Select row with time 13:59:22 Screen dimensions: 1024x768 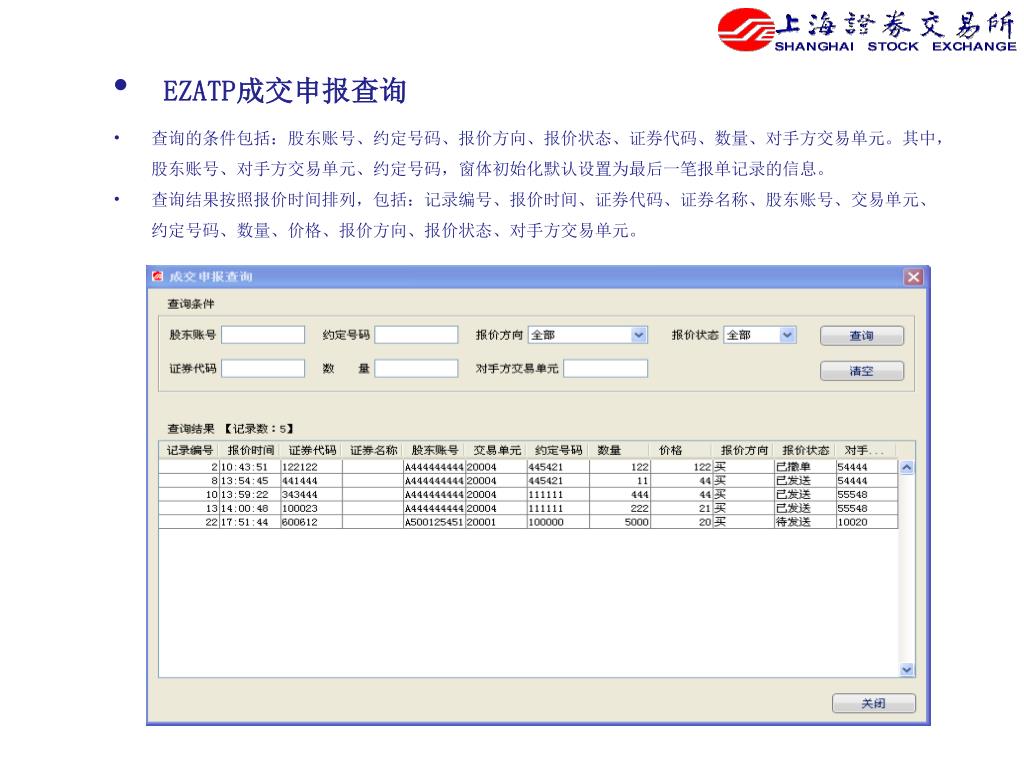click(x=528, y=494)
